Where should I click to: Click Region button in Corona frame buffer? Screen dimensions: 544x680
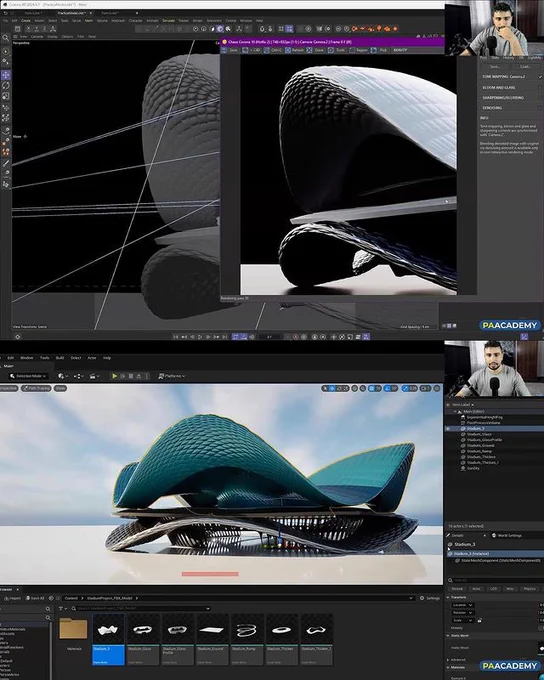[358, 50]
